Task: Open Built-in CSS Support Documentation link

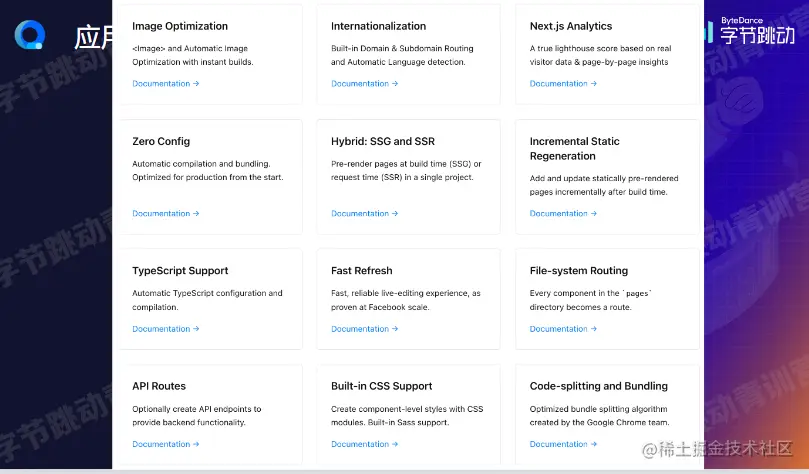Action: coord(364,444)
